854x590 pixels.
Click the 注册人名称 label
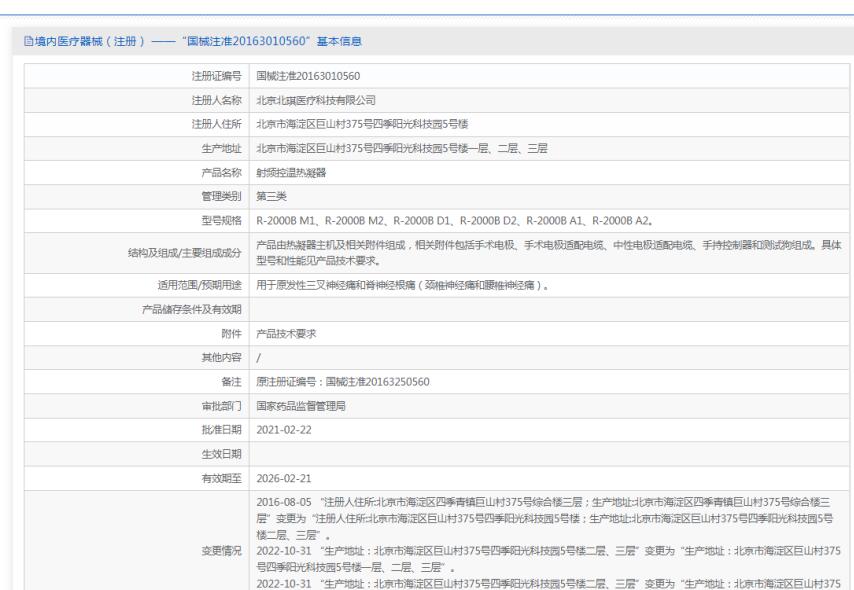point(216,100)
